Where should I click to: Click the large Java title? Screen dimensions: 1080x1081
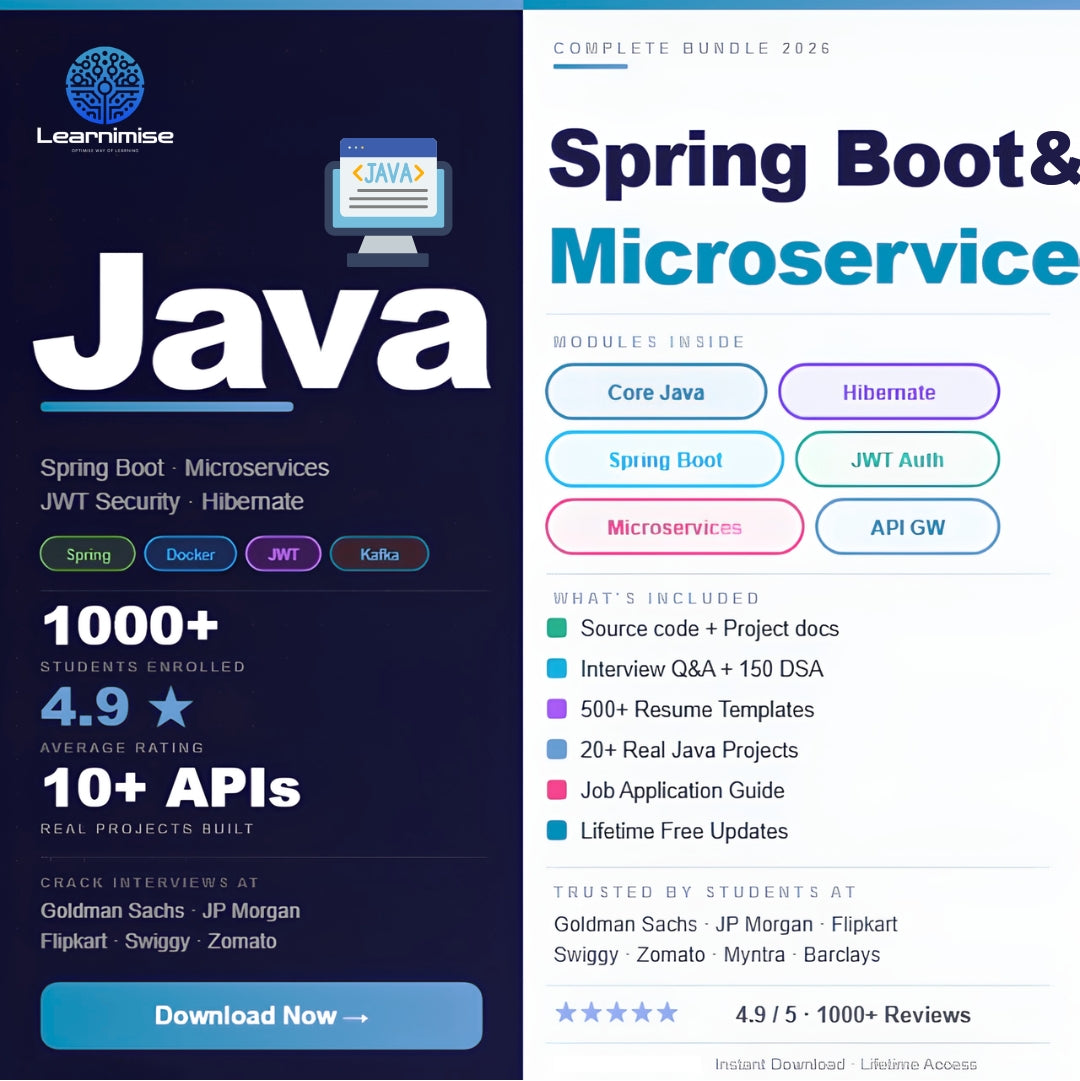click(262, 321)
